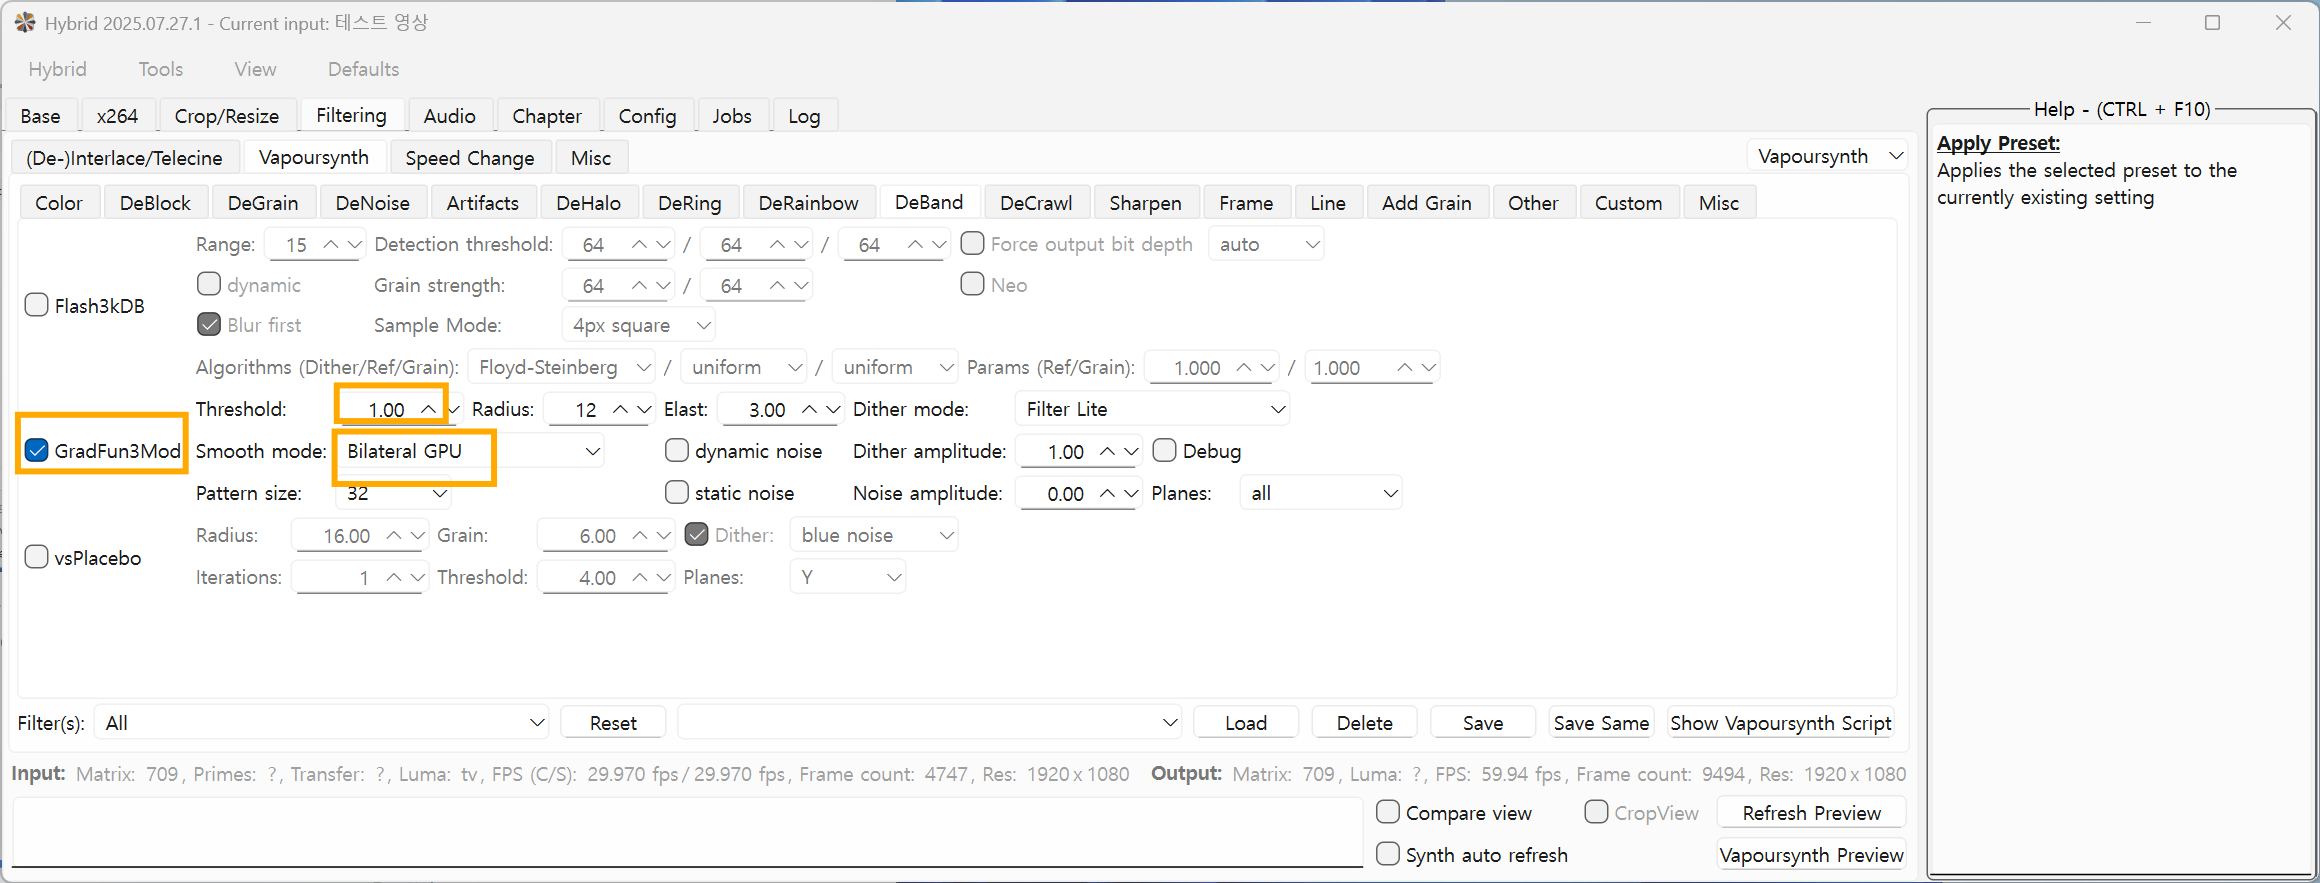Increase Elast value with up arrow
Viewport: 2320px width, 883px height.
pos(809,410)
